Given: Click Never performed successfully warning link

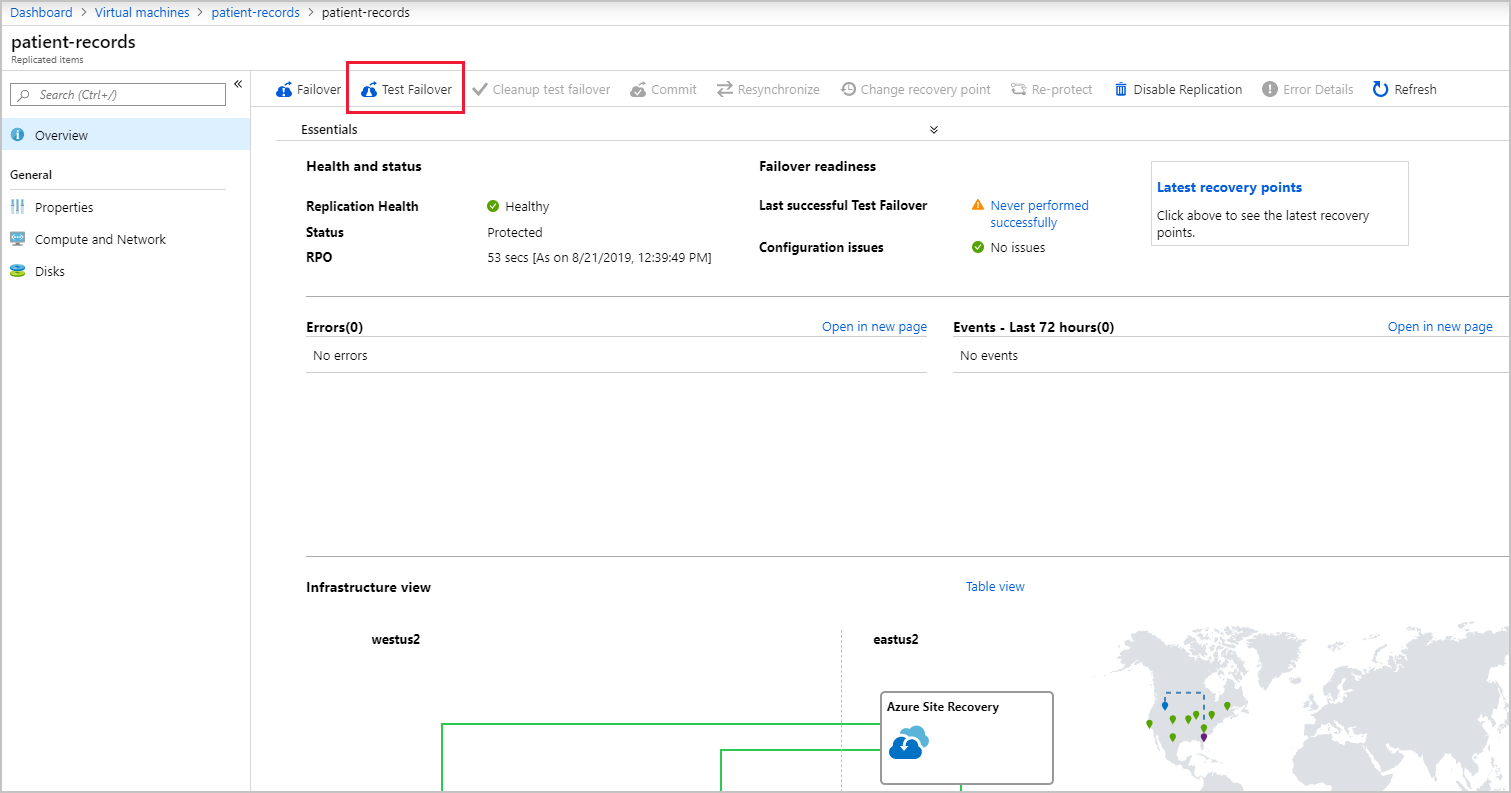Looking at the screenshot, I should [1039, 214].
